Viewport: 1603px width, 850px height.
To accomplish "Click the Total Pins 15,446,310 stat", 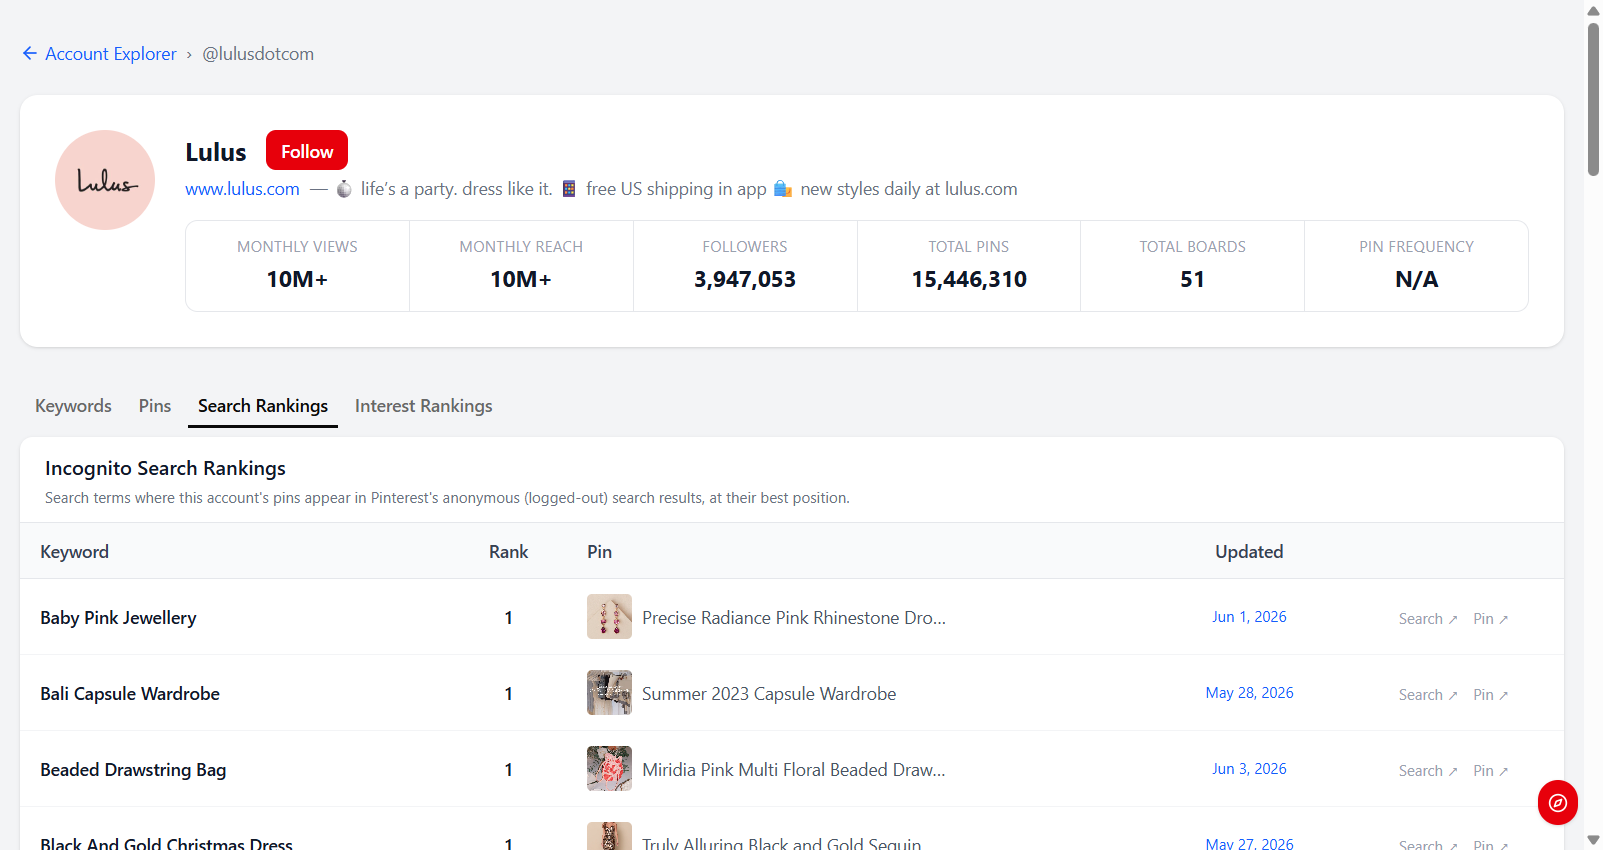I will coord(969,266).
